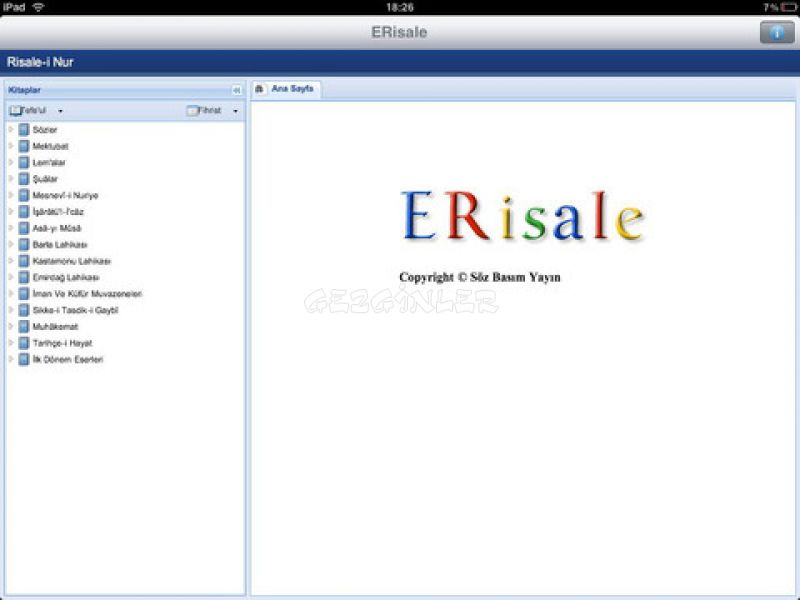Click the book icon next to Asâ-yı Mûsâ

(x=23, y=228)
